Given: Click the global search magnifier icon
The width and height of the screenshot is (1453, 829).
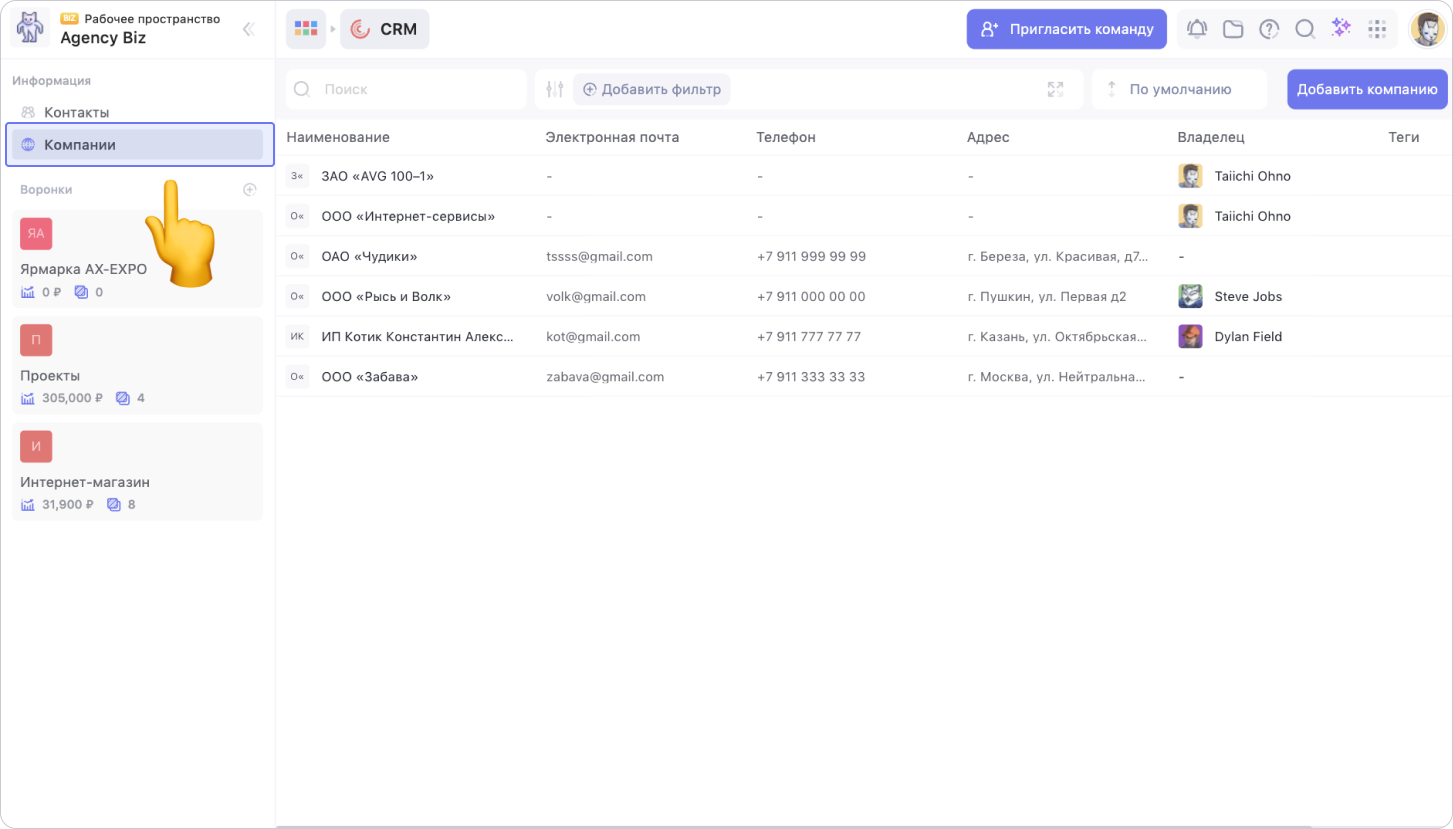Looking at the screenshot, I should pyautogui.click(x=1305, y=29).
